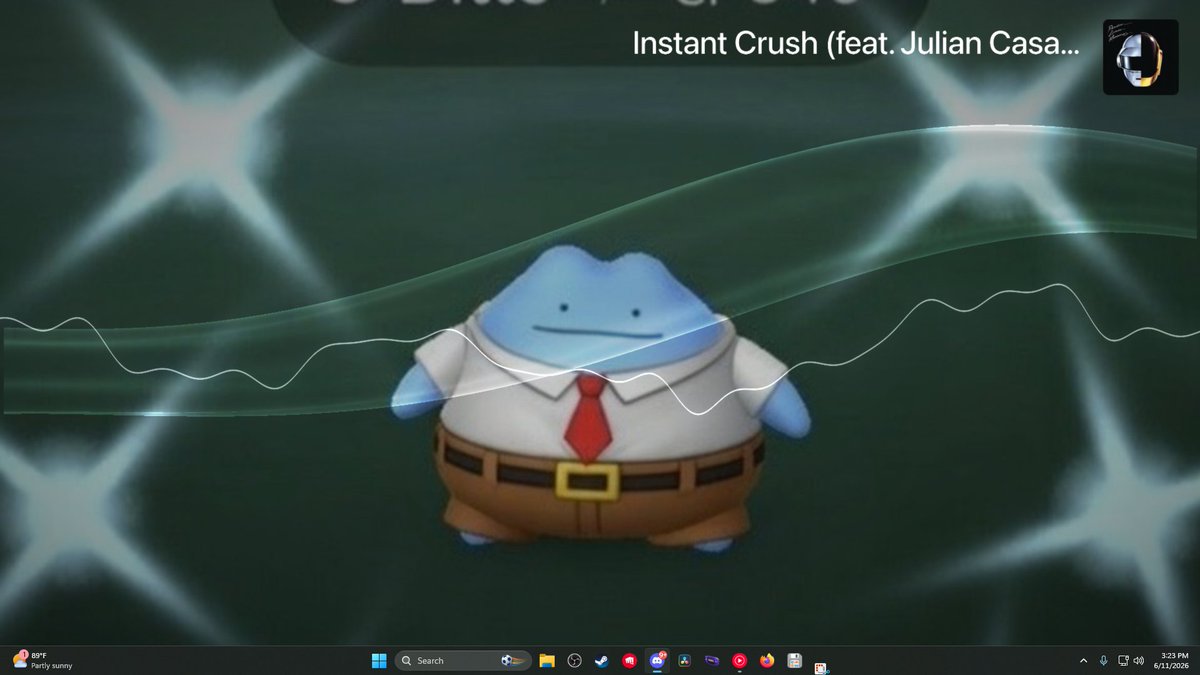Screen dimensions: 1200x675
Task: Open DaVinci Resolve from the taskbar
Action: point(684,660)
